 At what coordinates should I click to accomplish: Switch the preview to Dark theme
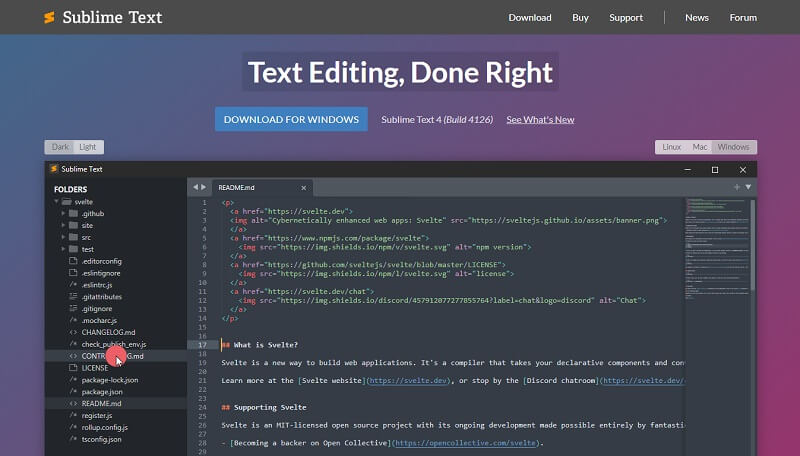click(60, 147)
